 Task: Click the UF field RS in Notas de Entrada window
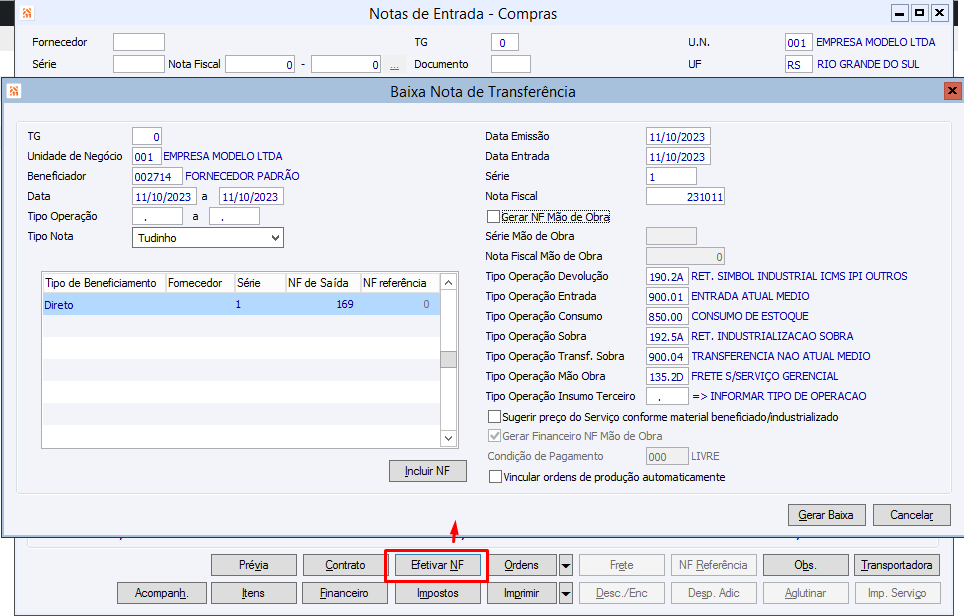coord(799,65)
